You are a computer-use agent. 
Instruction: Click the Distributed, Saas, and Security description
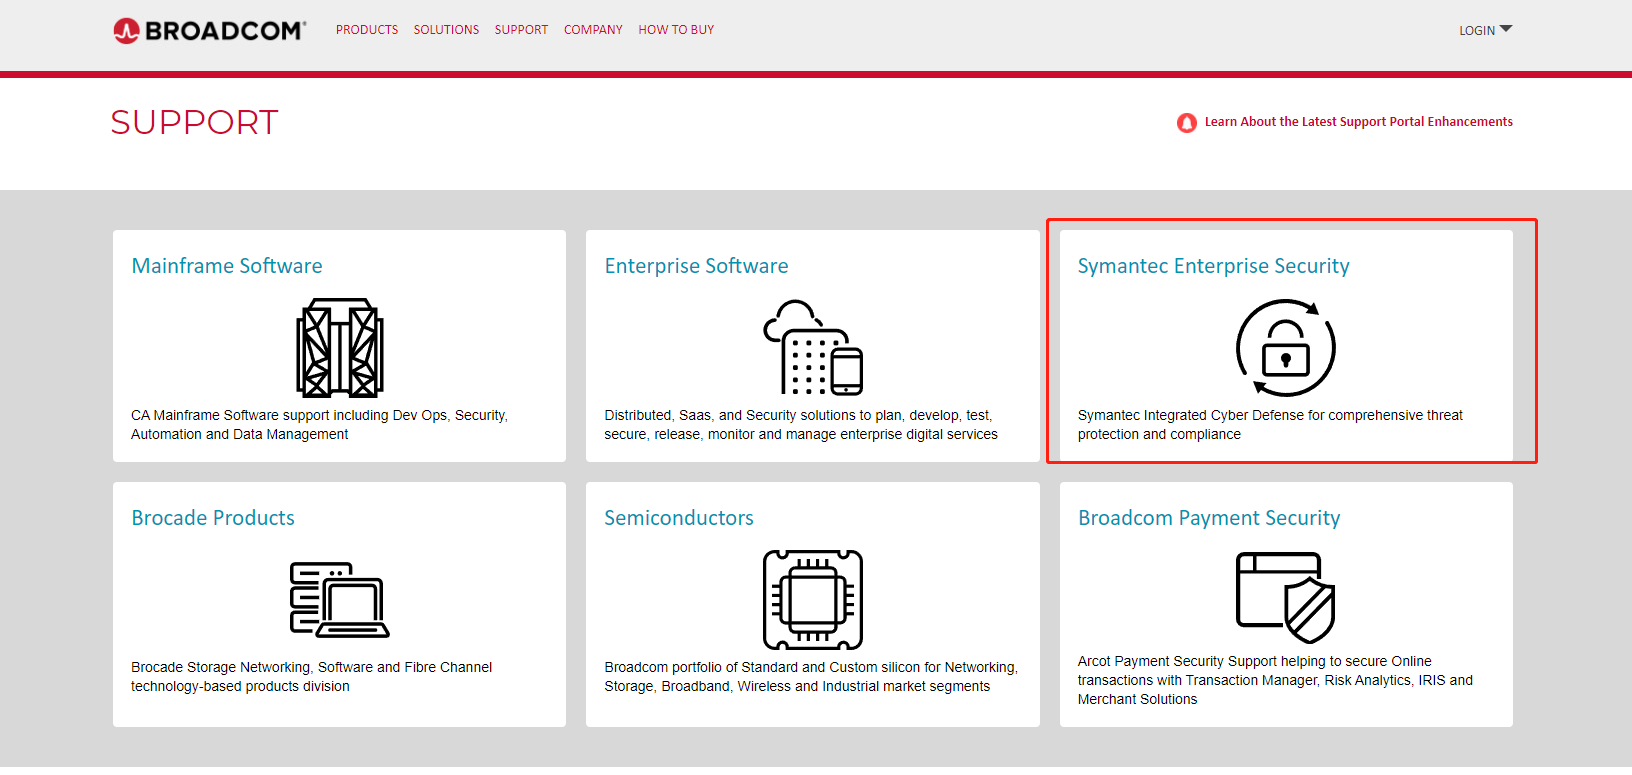[801, 425]
